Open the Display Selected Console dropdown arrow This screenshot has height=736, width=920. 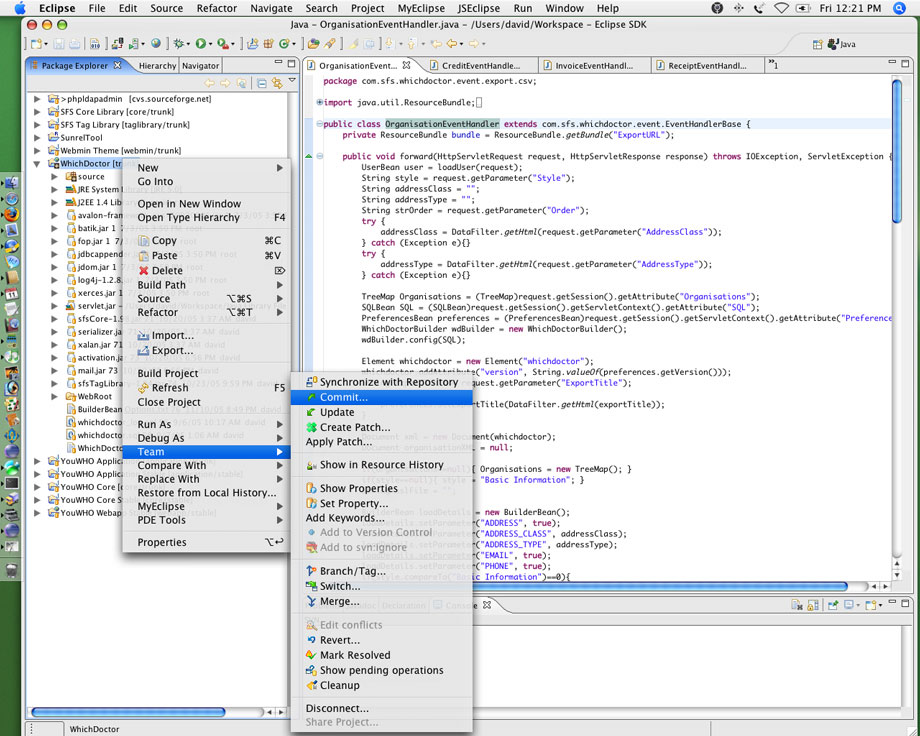tap(858, 605)
